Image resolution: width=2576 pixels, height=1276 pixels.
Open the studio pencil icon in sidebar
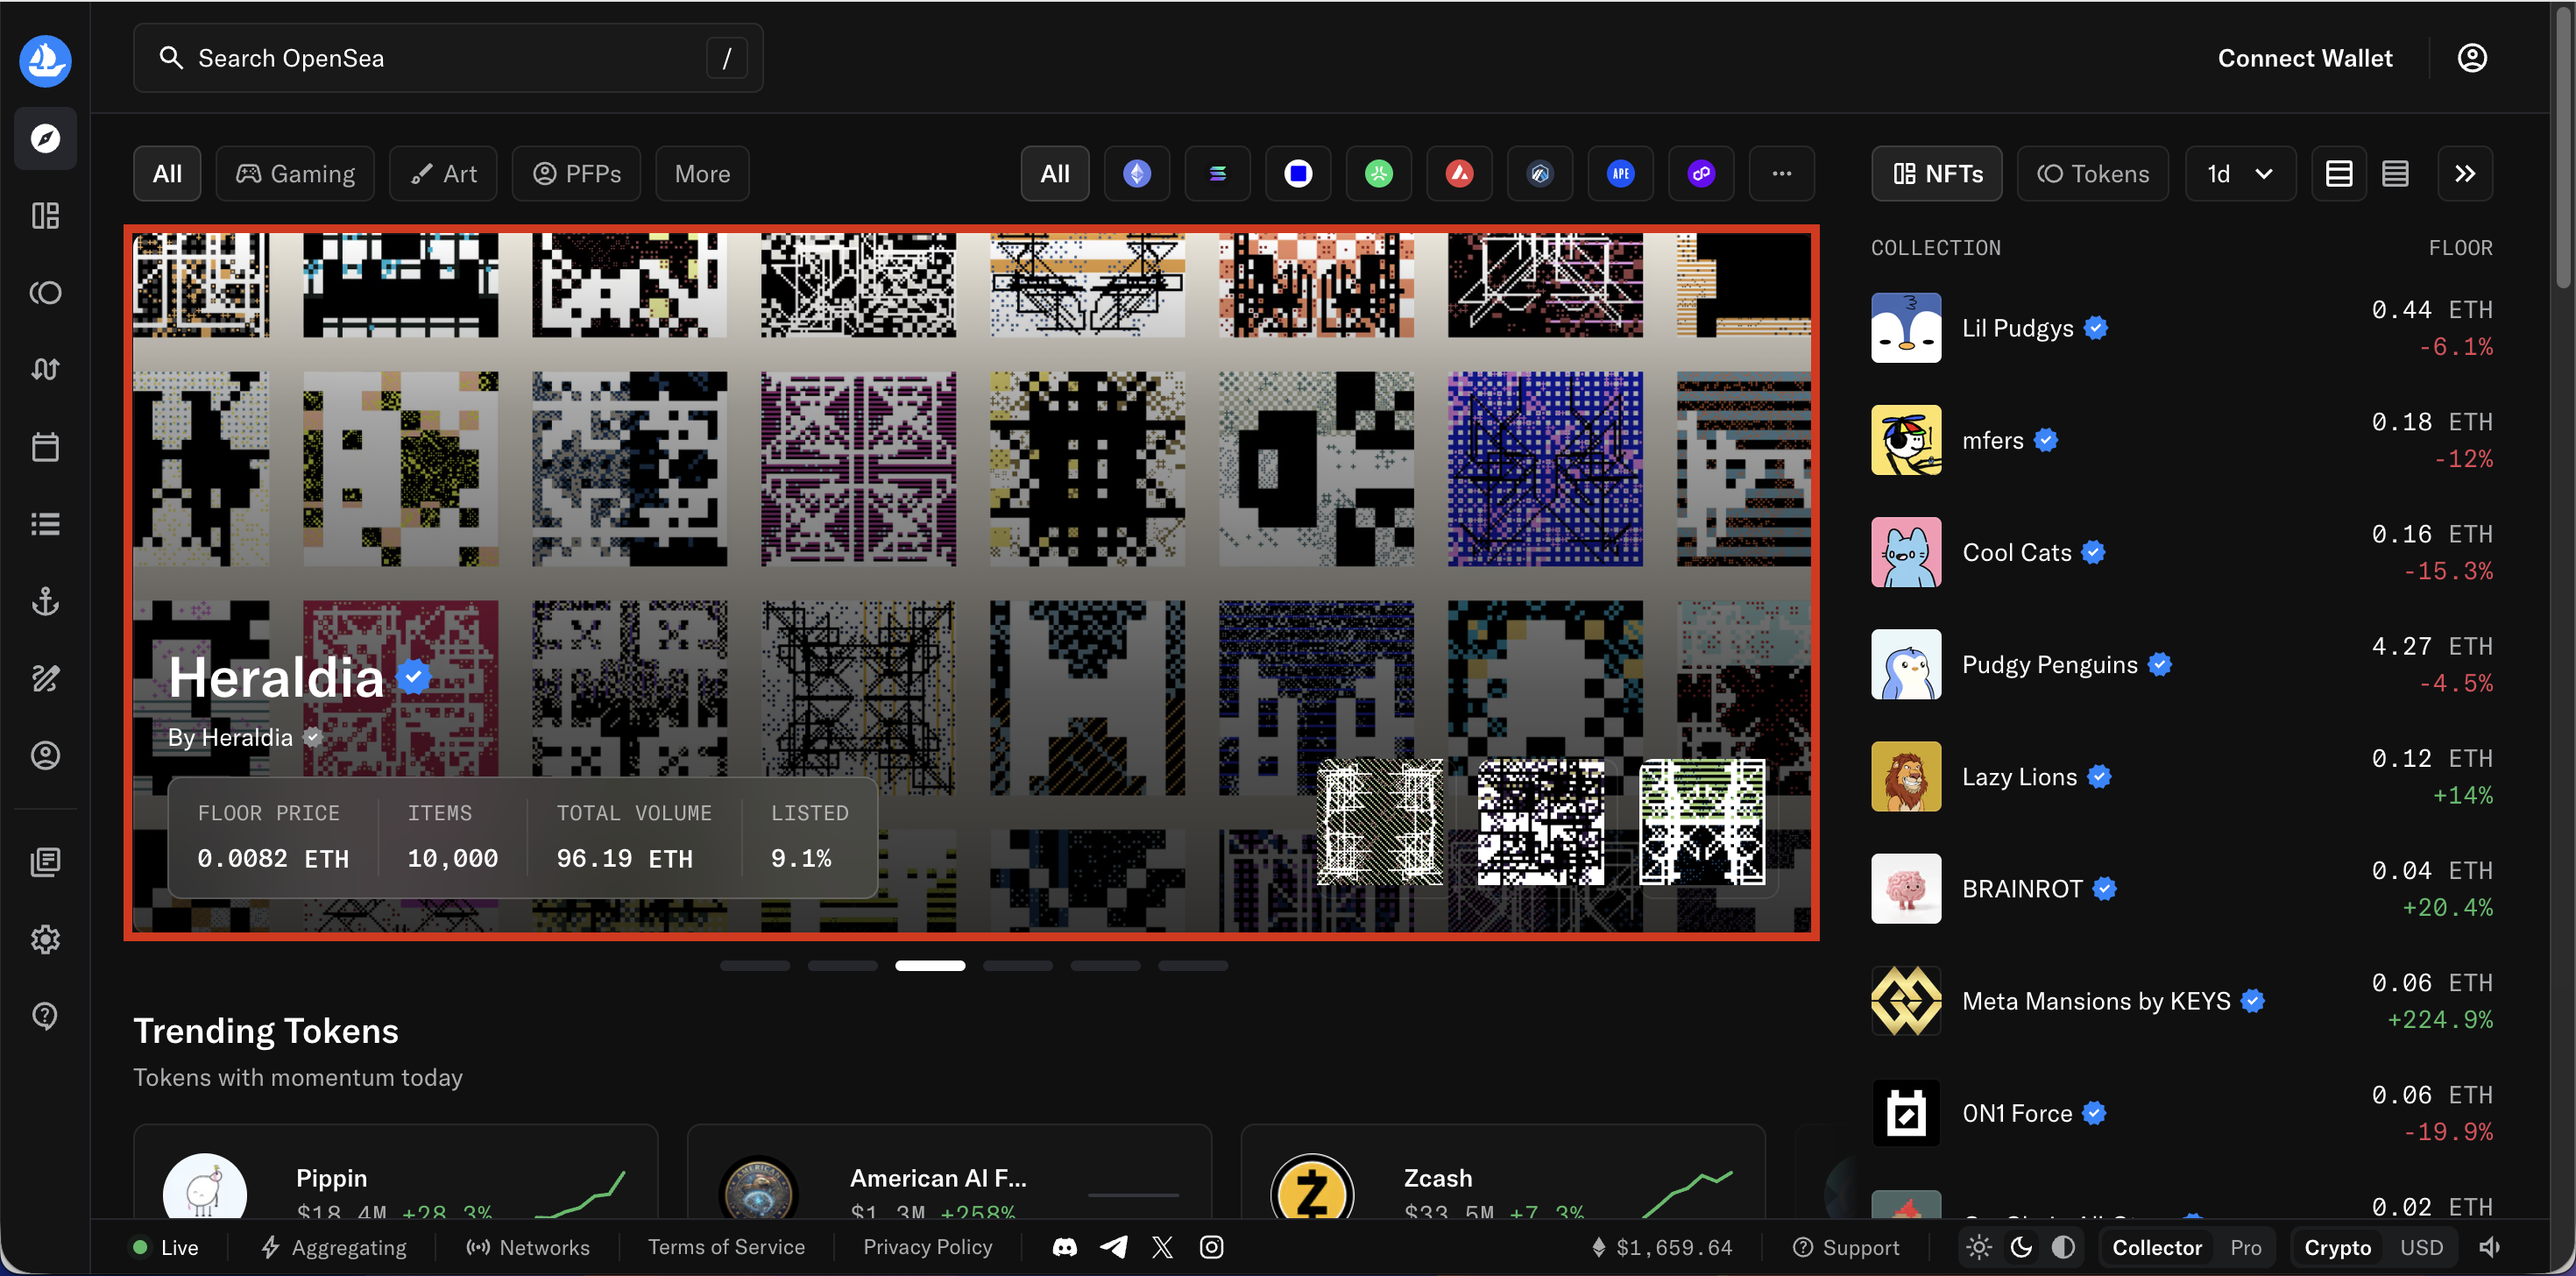tap(45, 678)
